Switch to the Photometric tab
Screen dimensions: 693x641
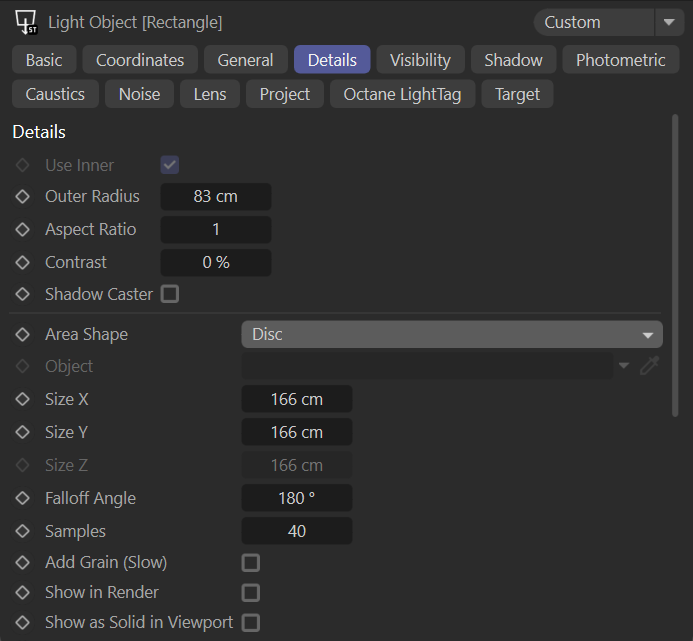pyautogui.click(x=620, y=60)
